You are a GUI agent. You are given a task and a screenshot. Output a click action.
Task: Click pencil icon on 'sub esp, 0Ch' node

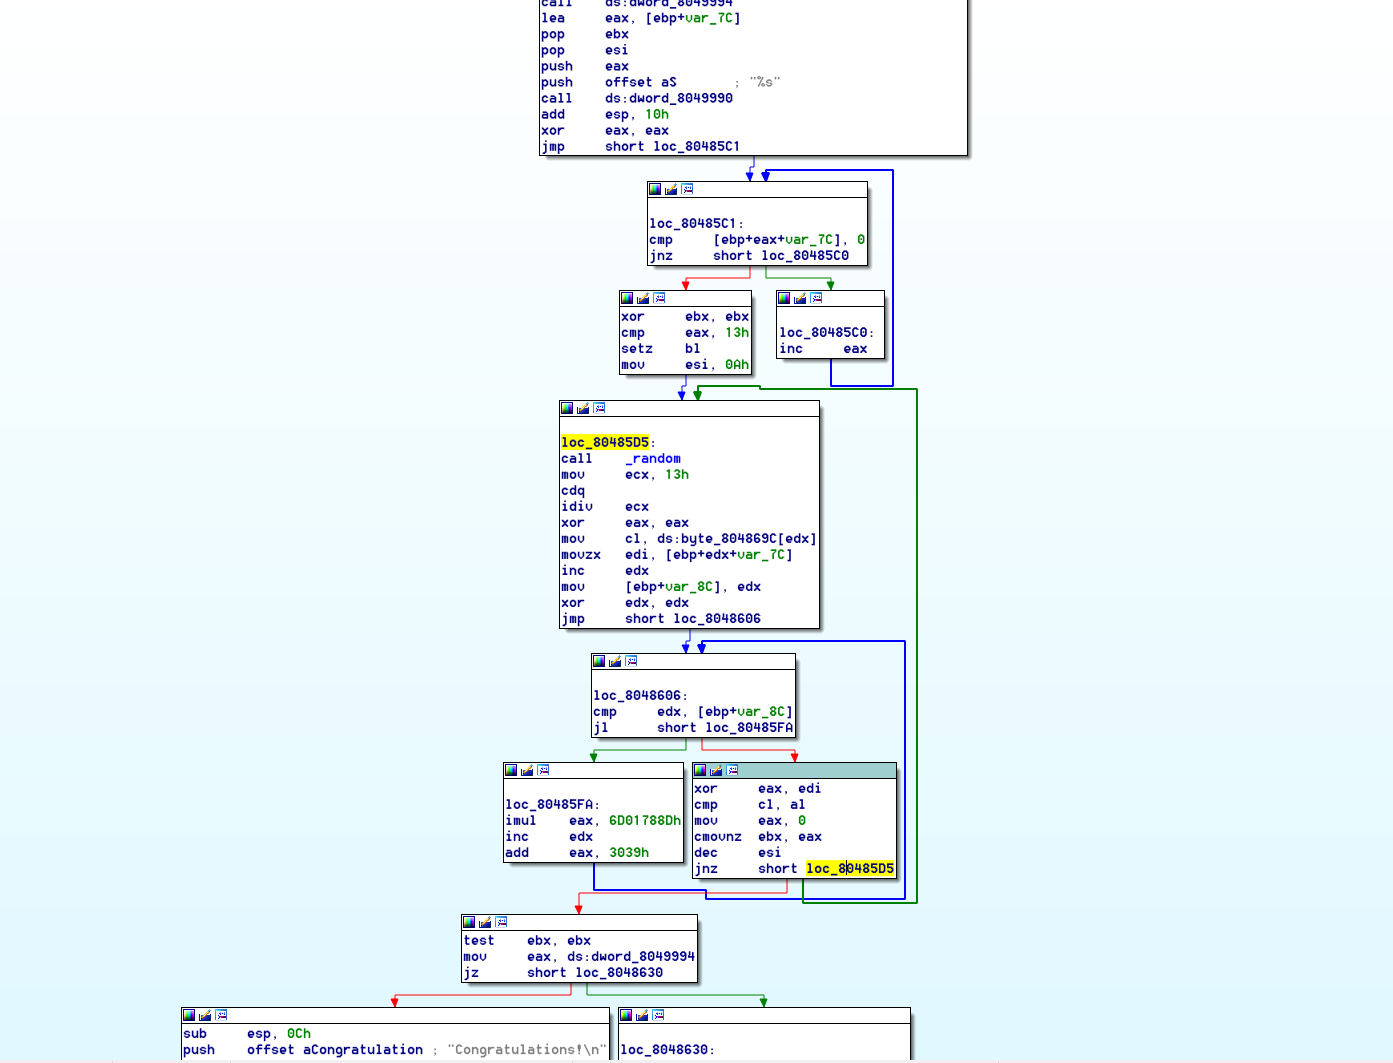click(205, 1015)
